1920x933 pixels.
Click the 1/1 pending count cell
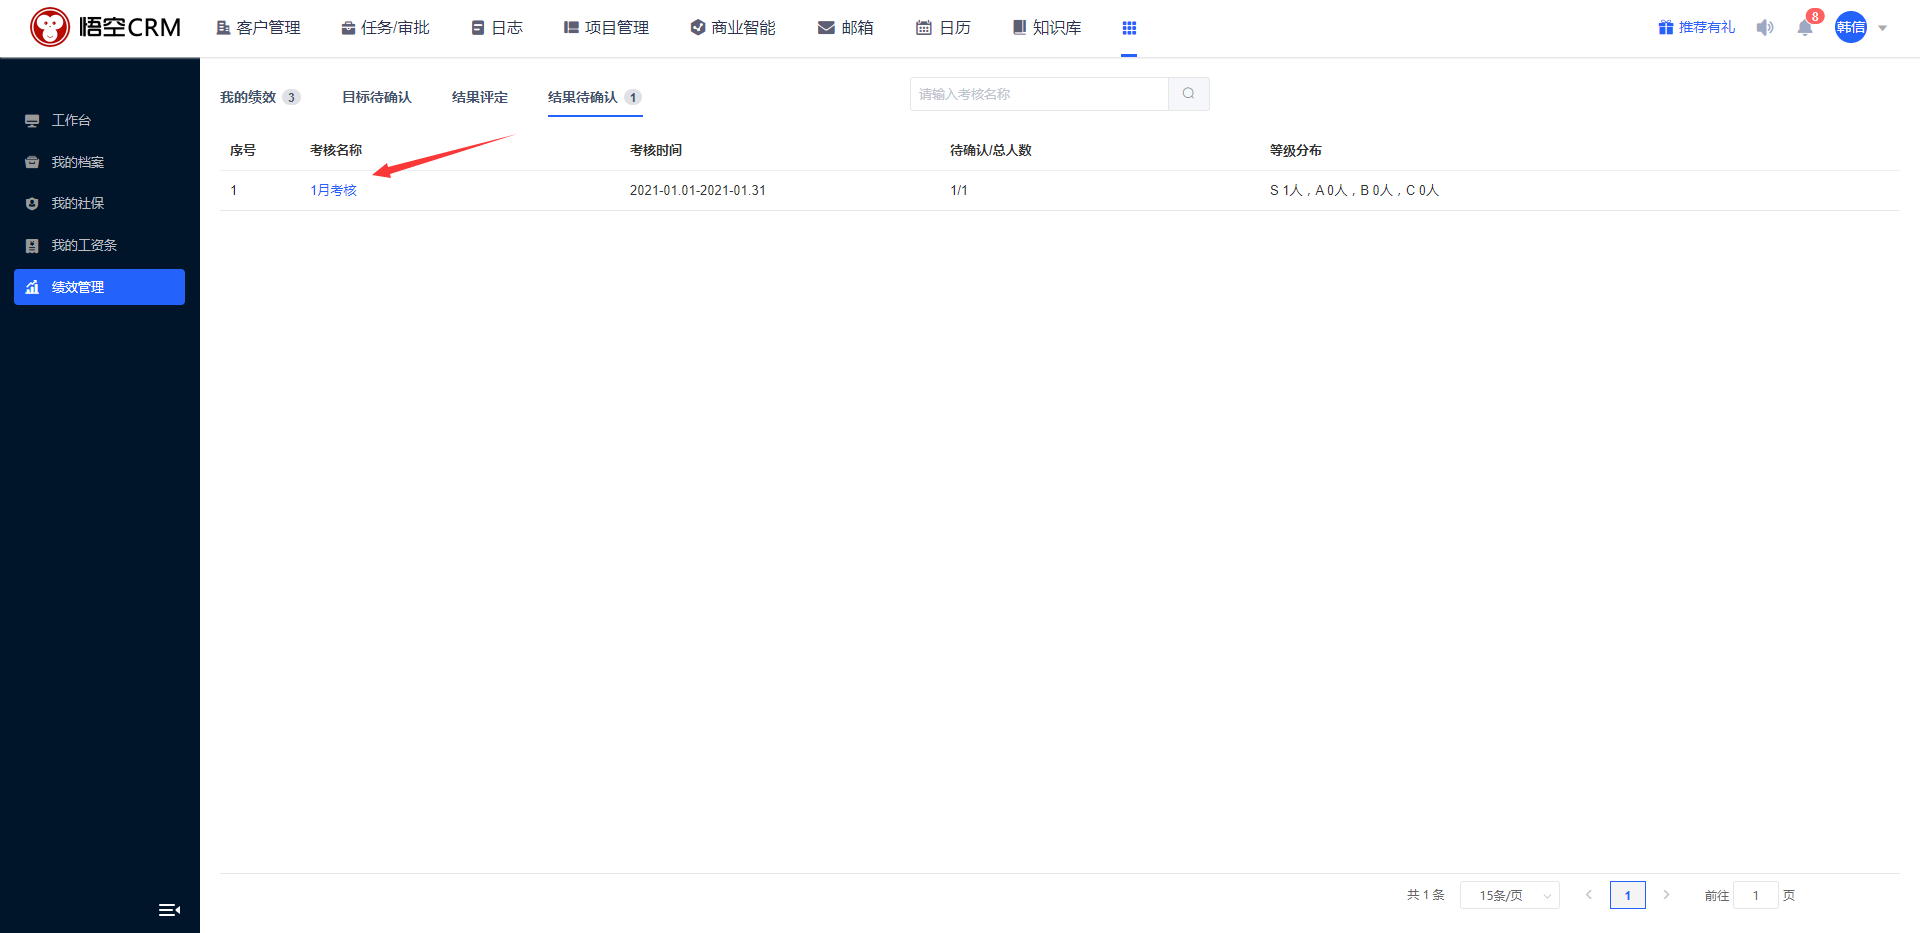coord(959,190)
